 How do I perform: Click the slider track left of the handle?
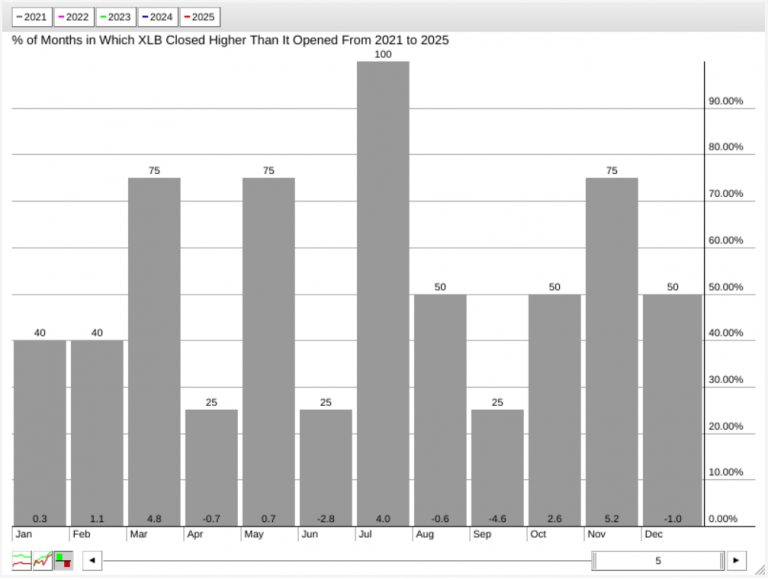pos(347,560)
